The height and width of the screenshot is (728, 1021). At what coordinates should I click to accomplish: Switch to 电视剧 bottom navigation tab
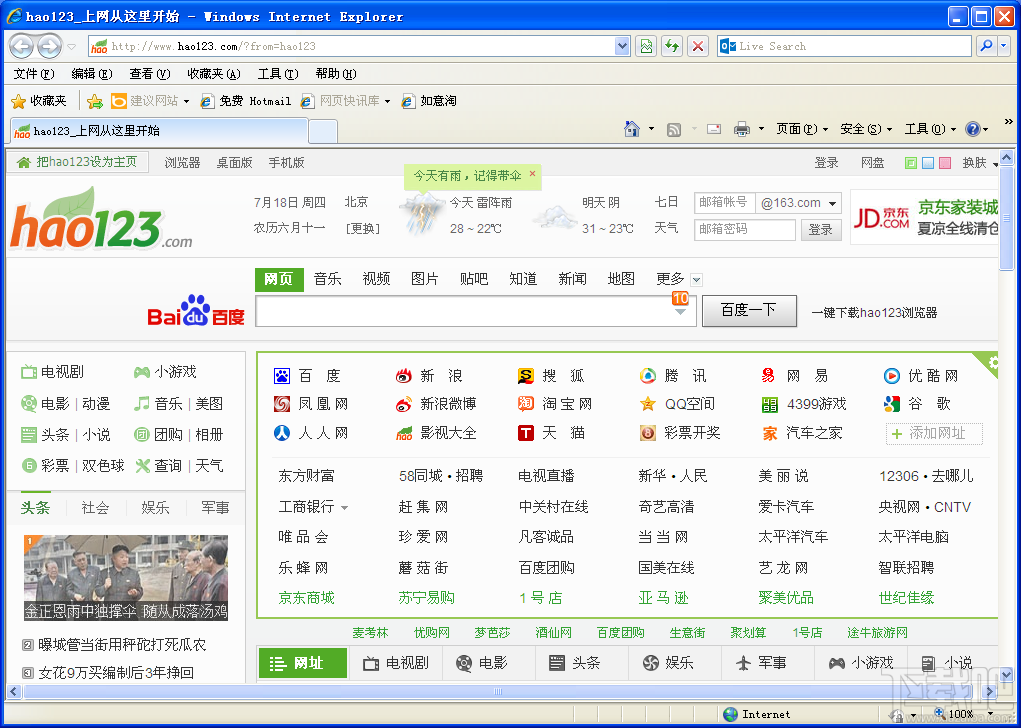click(396, 663)
